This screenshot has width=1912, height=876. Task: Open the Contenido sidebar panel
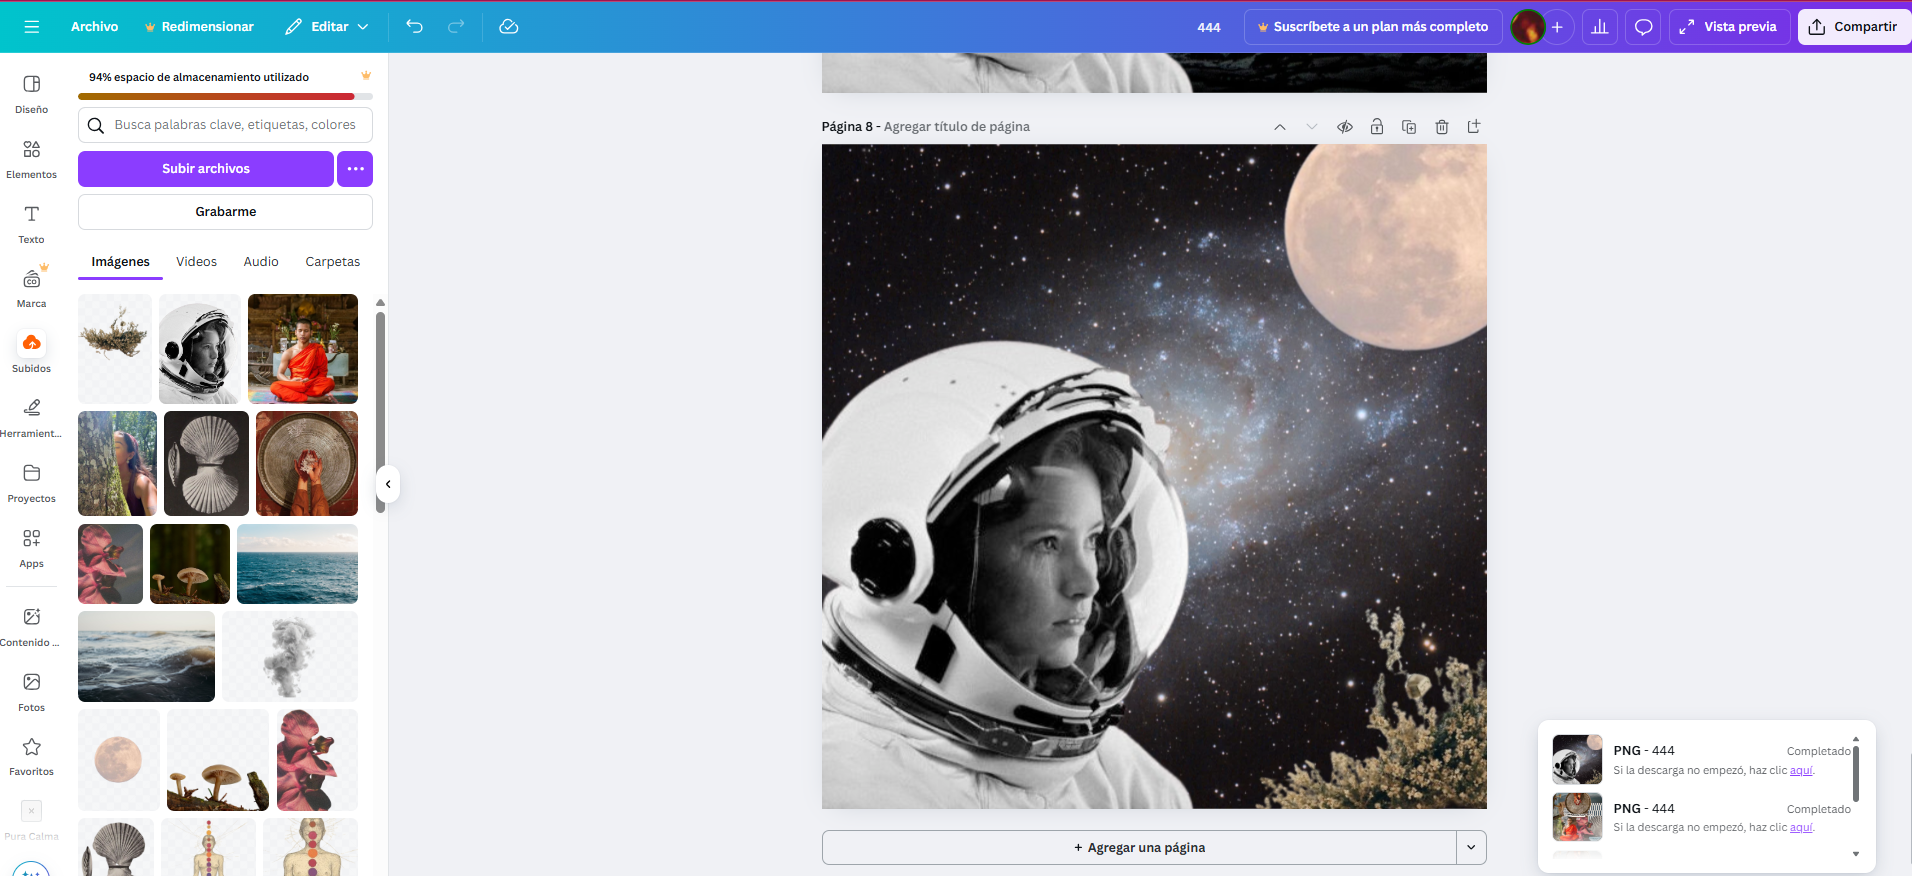32,627
